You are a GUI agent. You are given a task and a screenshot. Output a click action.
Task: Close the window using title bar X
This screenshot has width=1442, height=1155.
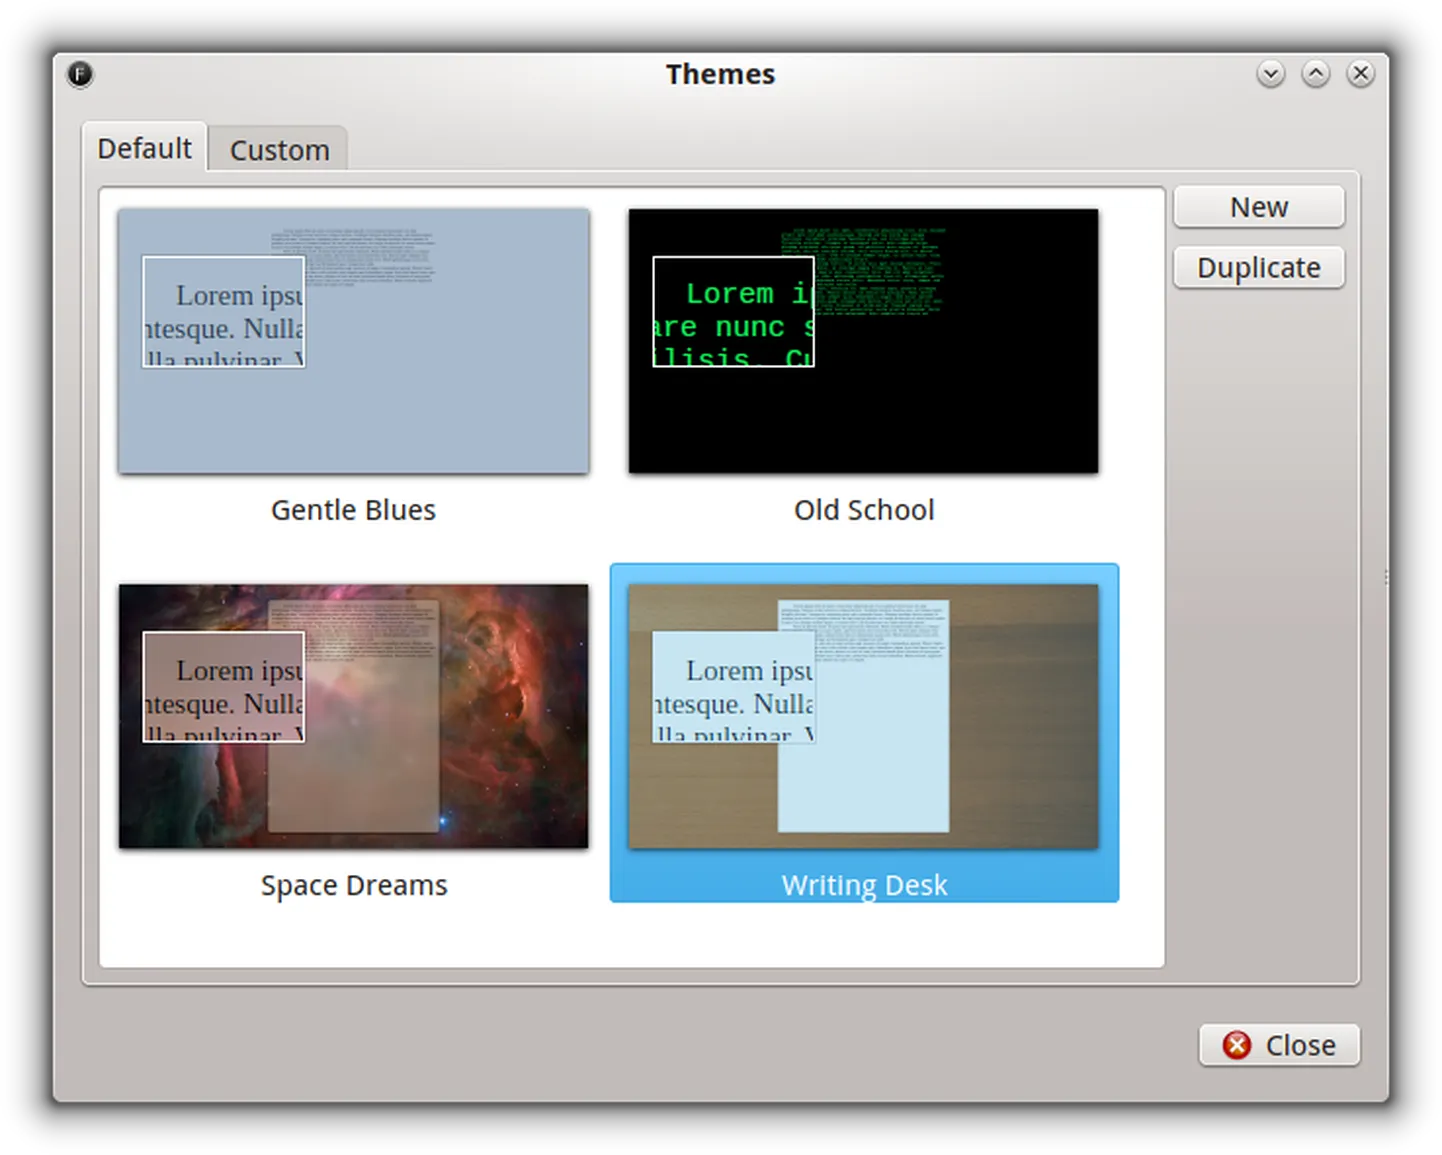point(1361,74)
